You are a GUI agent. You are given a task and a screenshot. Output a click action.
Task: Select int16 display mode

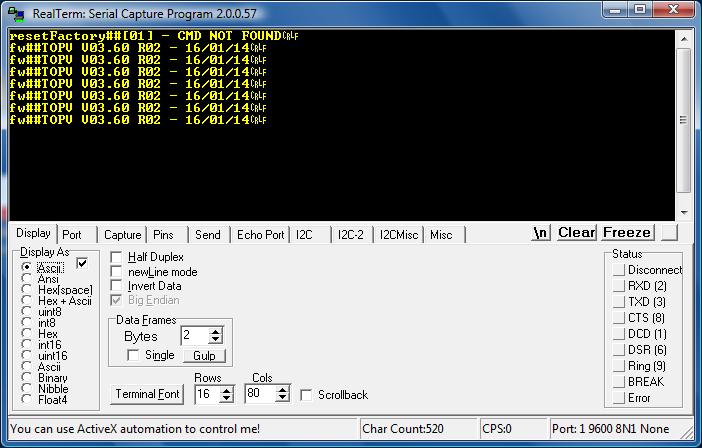coord(26,345)
